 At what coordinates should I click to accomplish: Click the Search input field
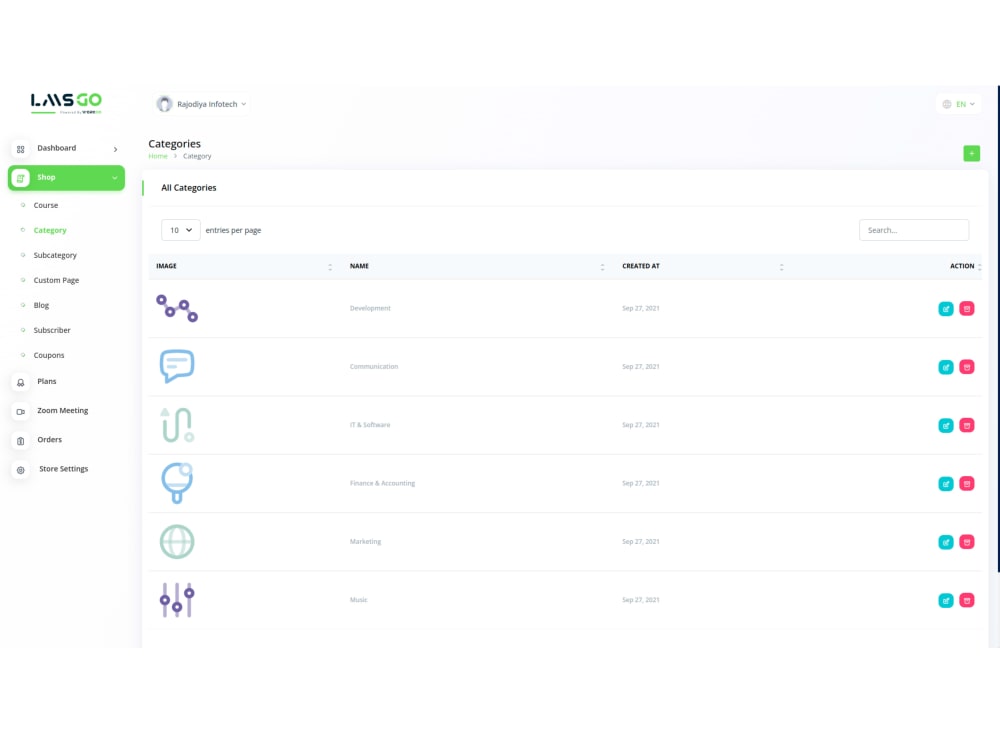point(913,230)
